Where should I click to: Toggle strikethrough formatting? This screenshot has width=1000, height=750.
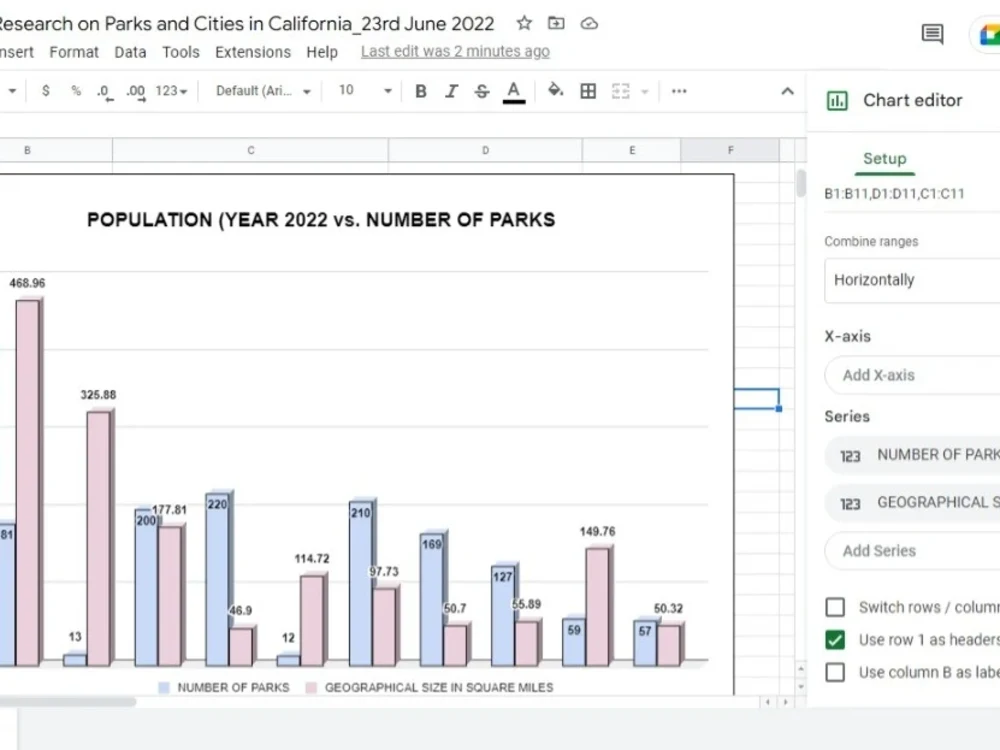[482, 91]
